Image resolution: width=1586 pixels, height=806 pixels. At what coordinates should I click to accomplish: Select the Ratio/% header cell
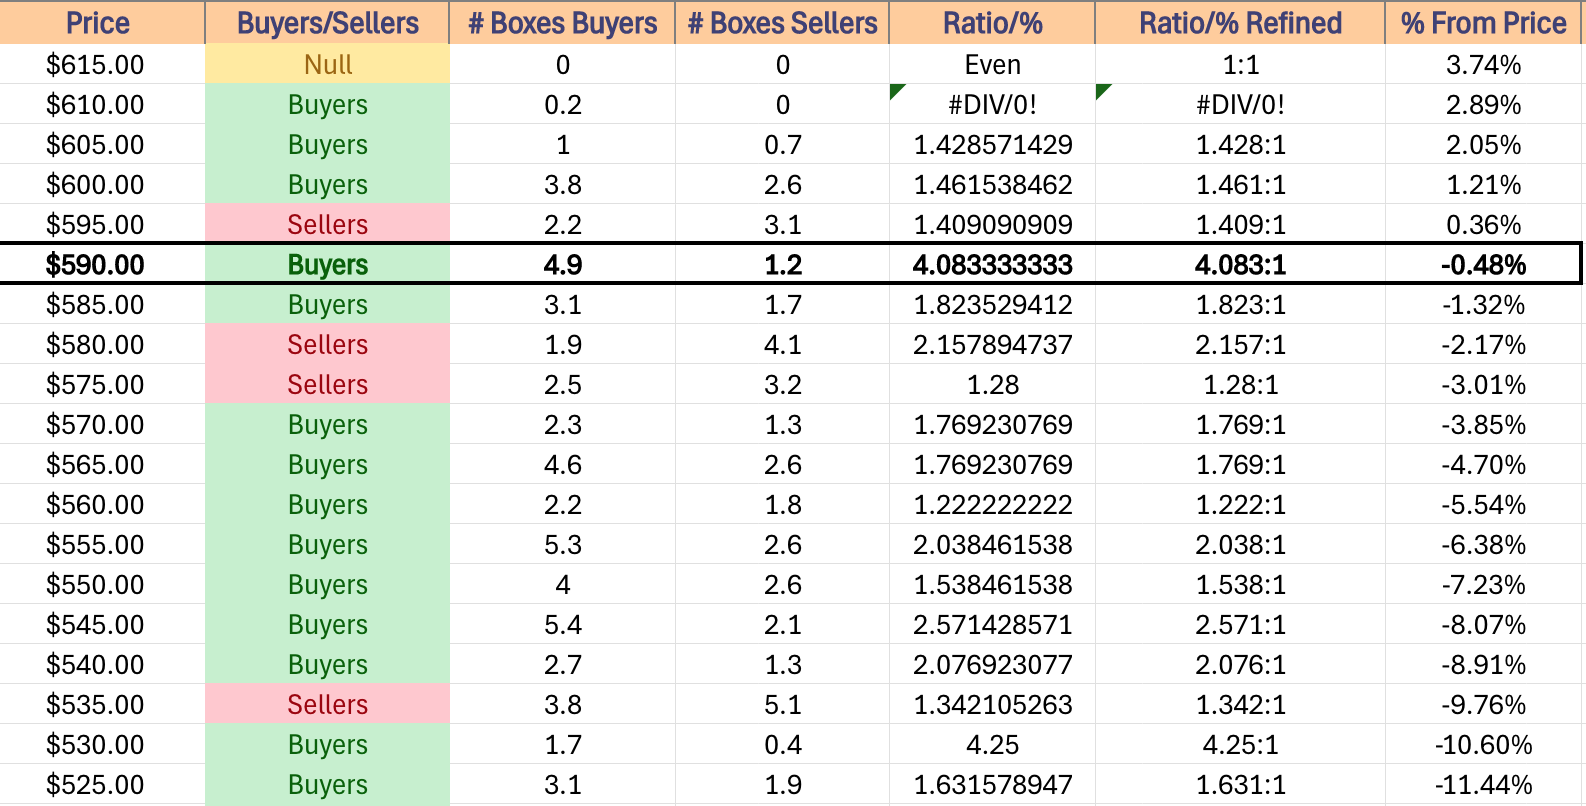point(992,22)
